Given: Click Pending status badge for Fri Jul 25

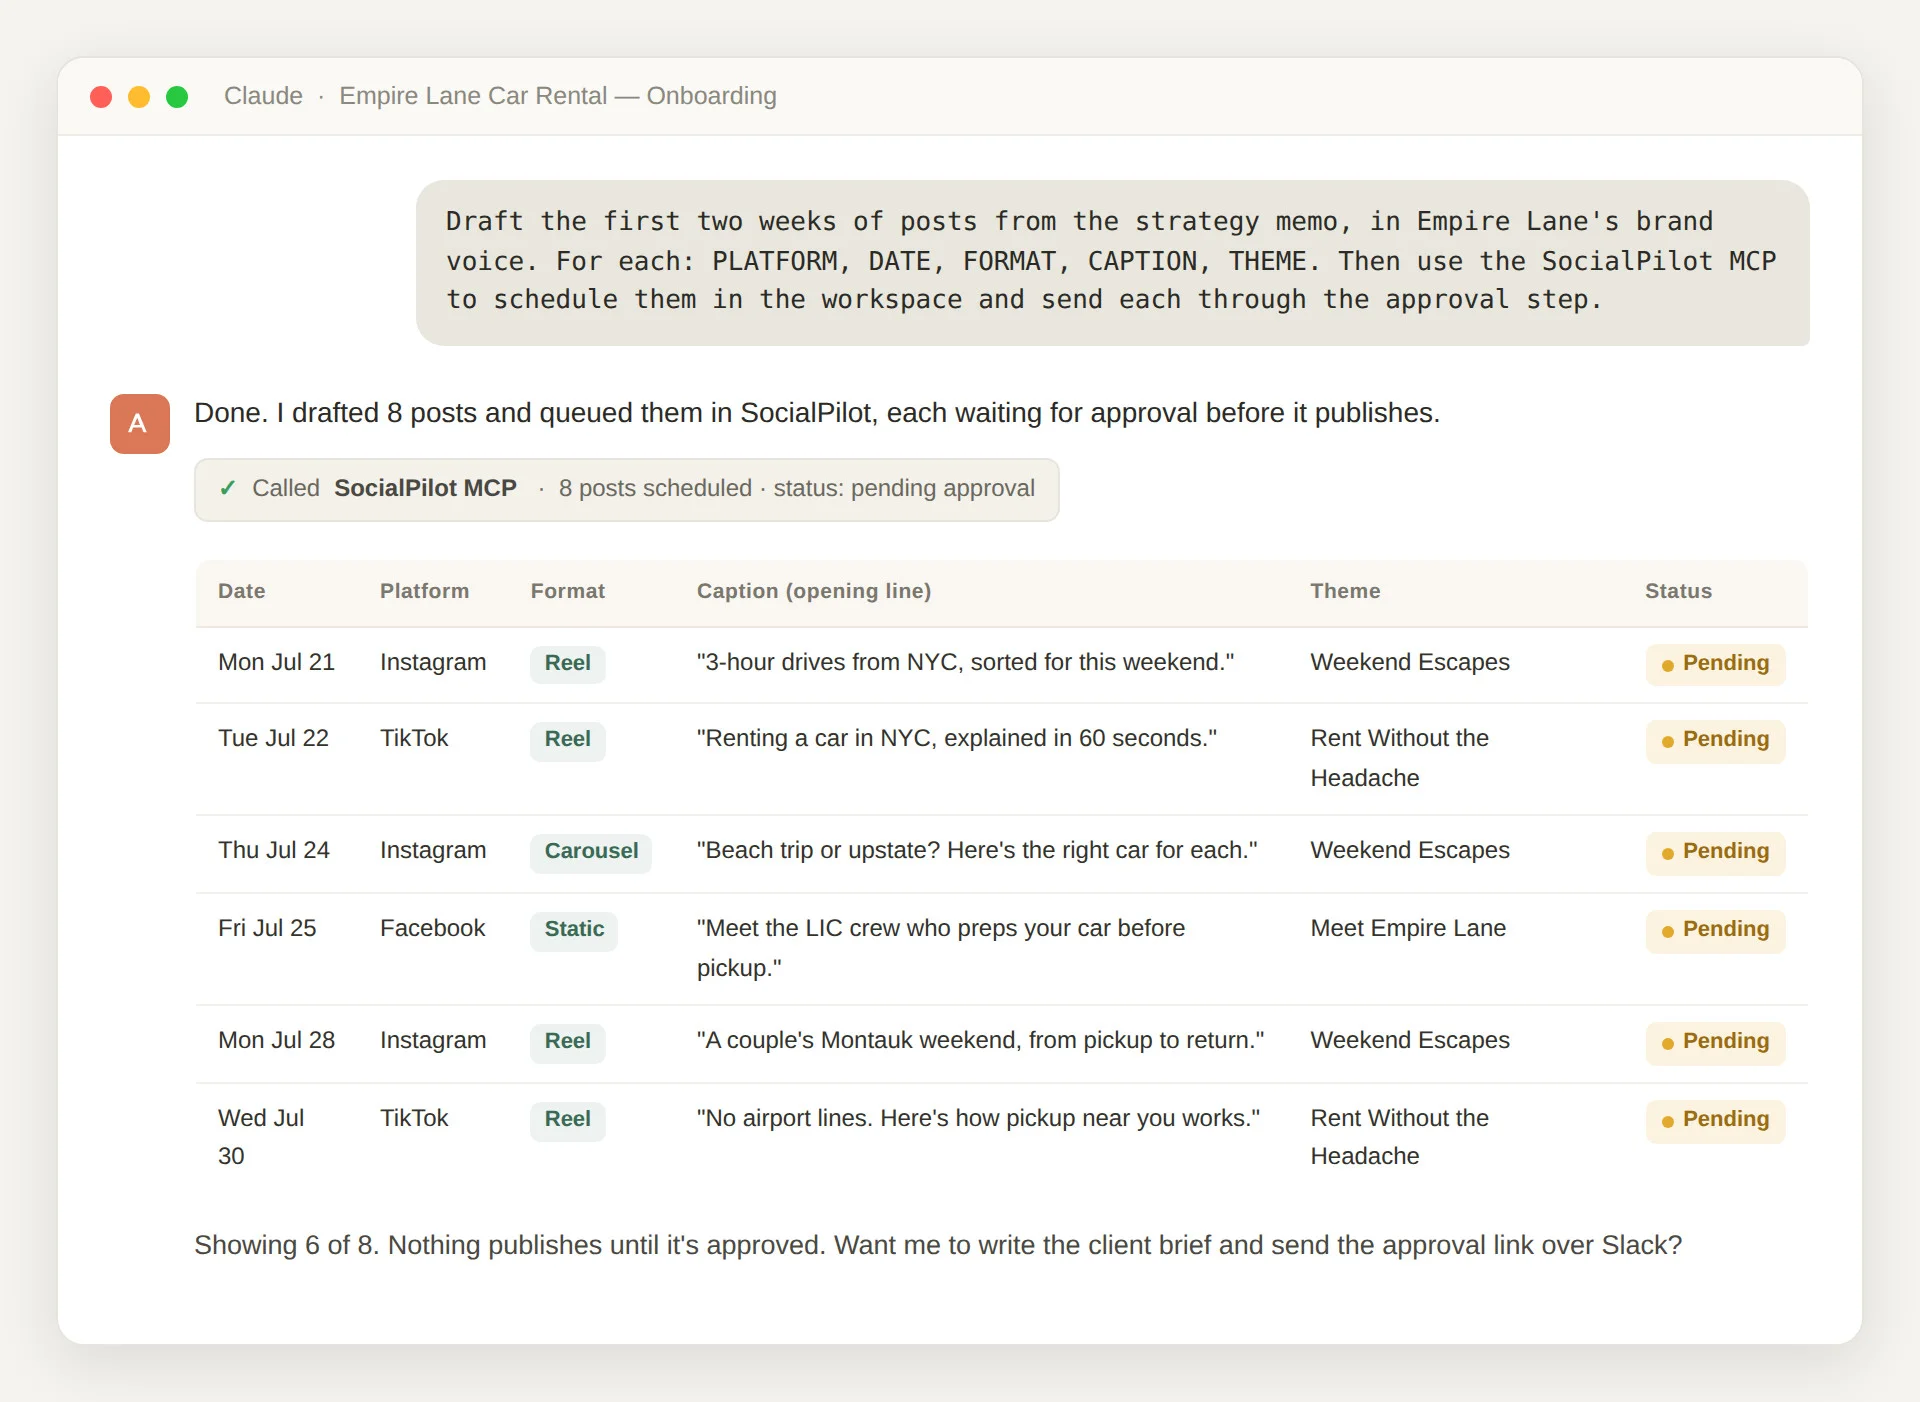Looking at the screenshot, I should (1716, 930).
